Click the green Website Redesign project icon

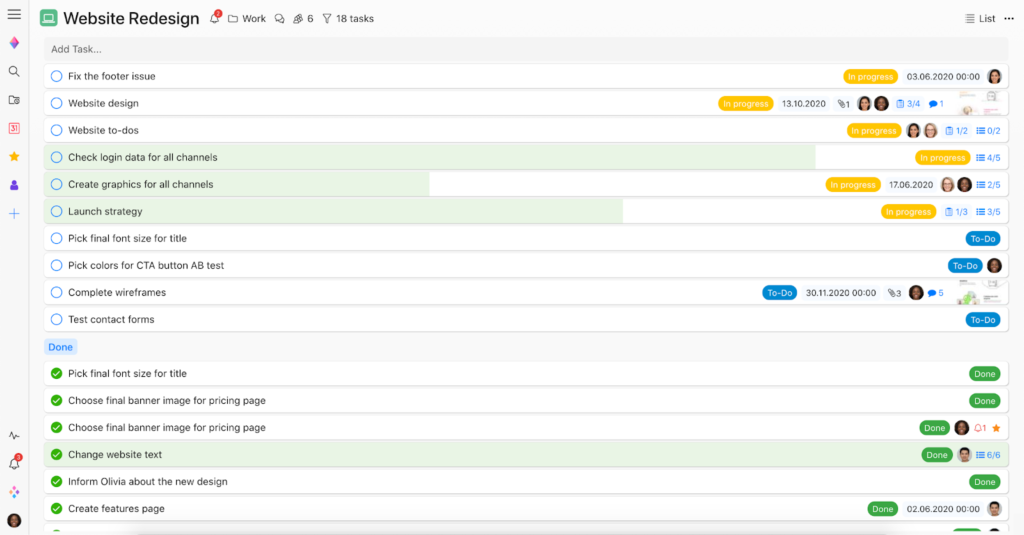coord(48,18)
